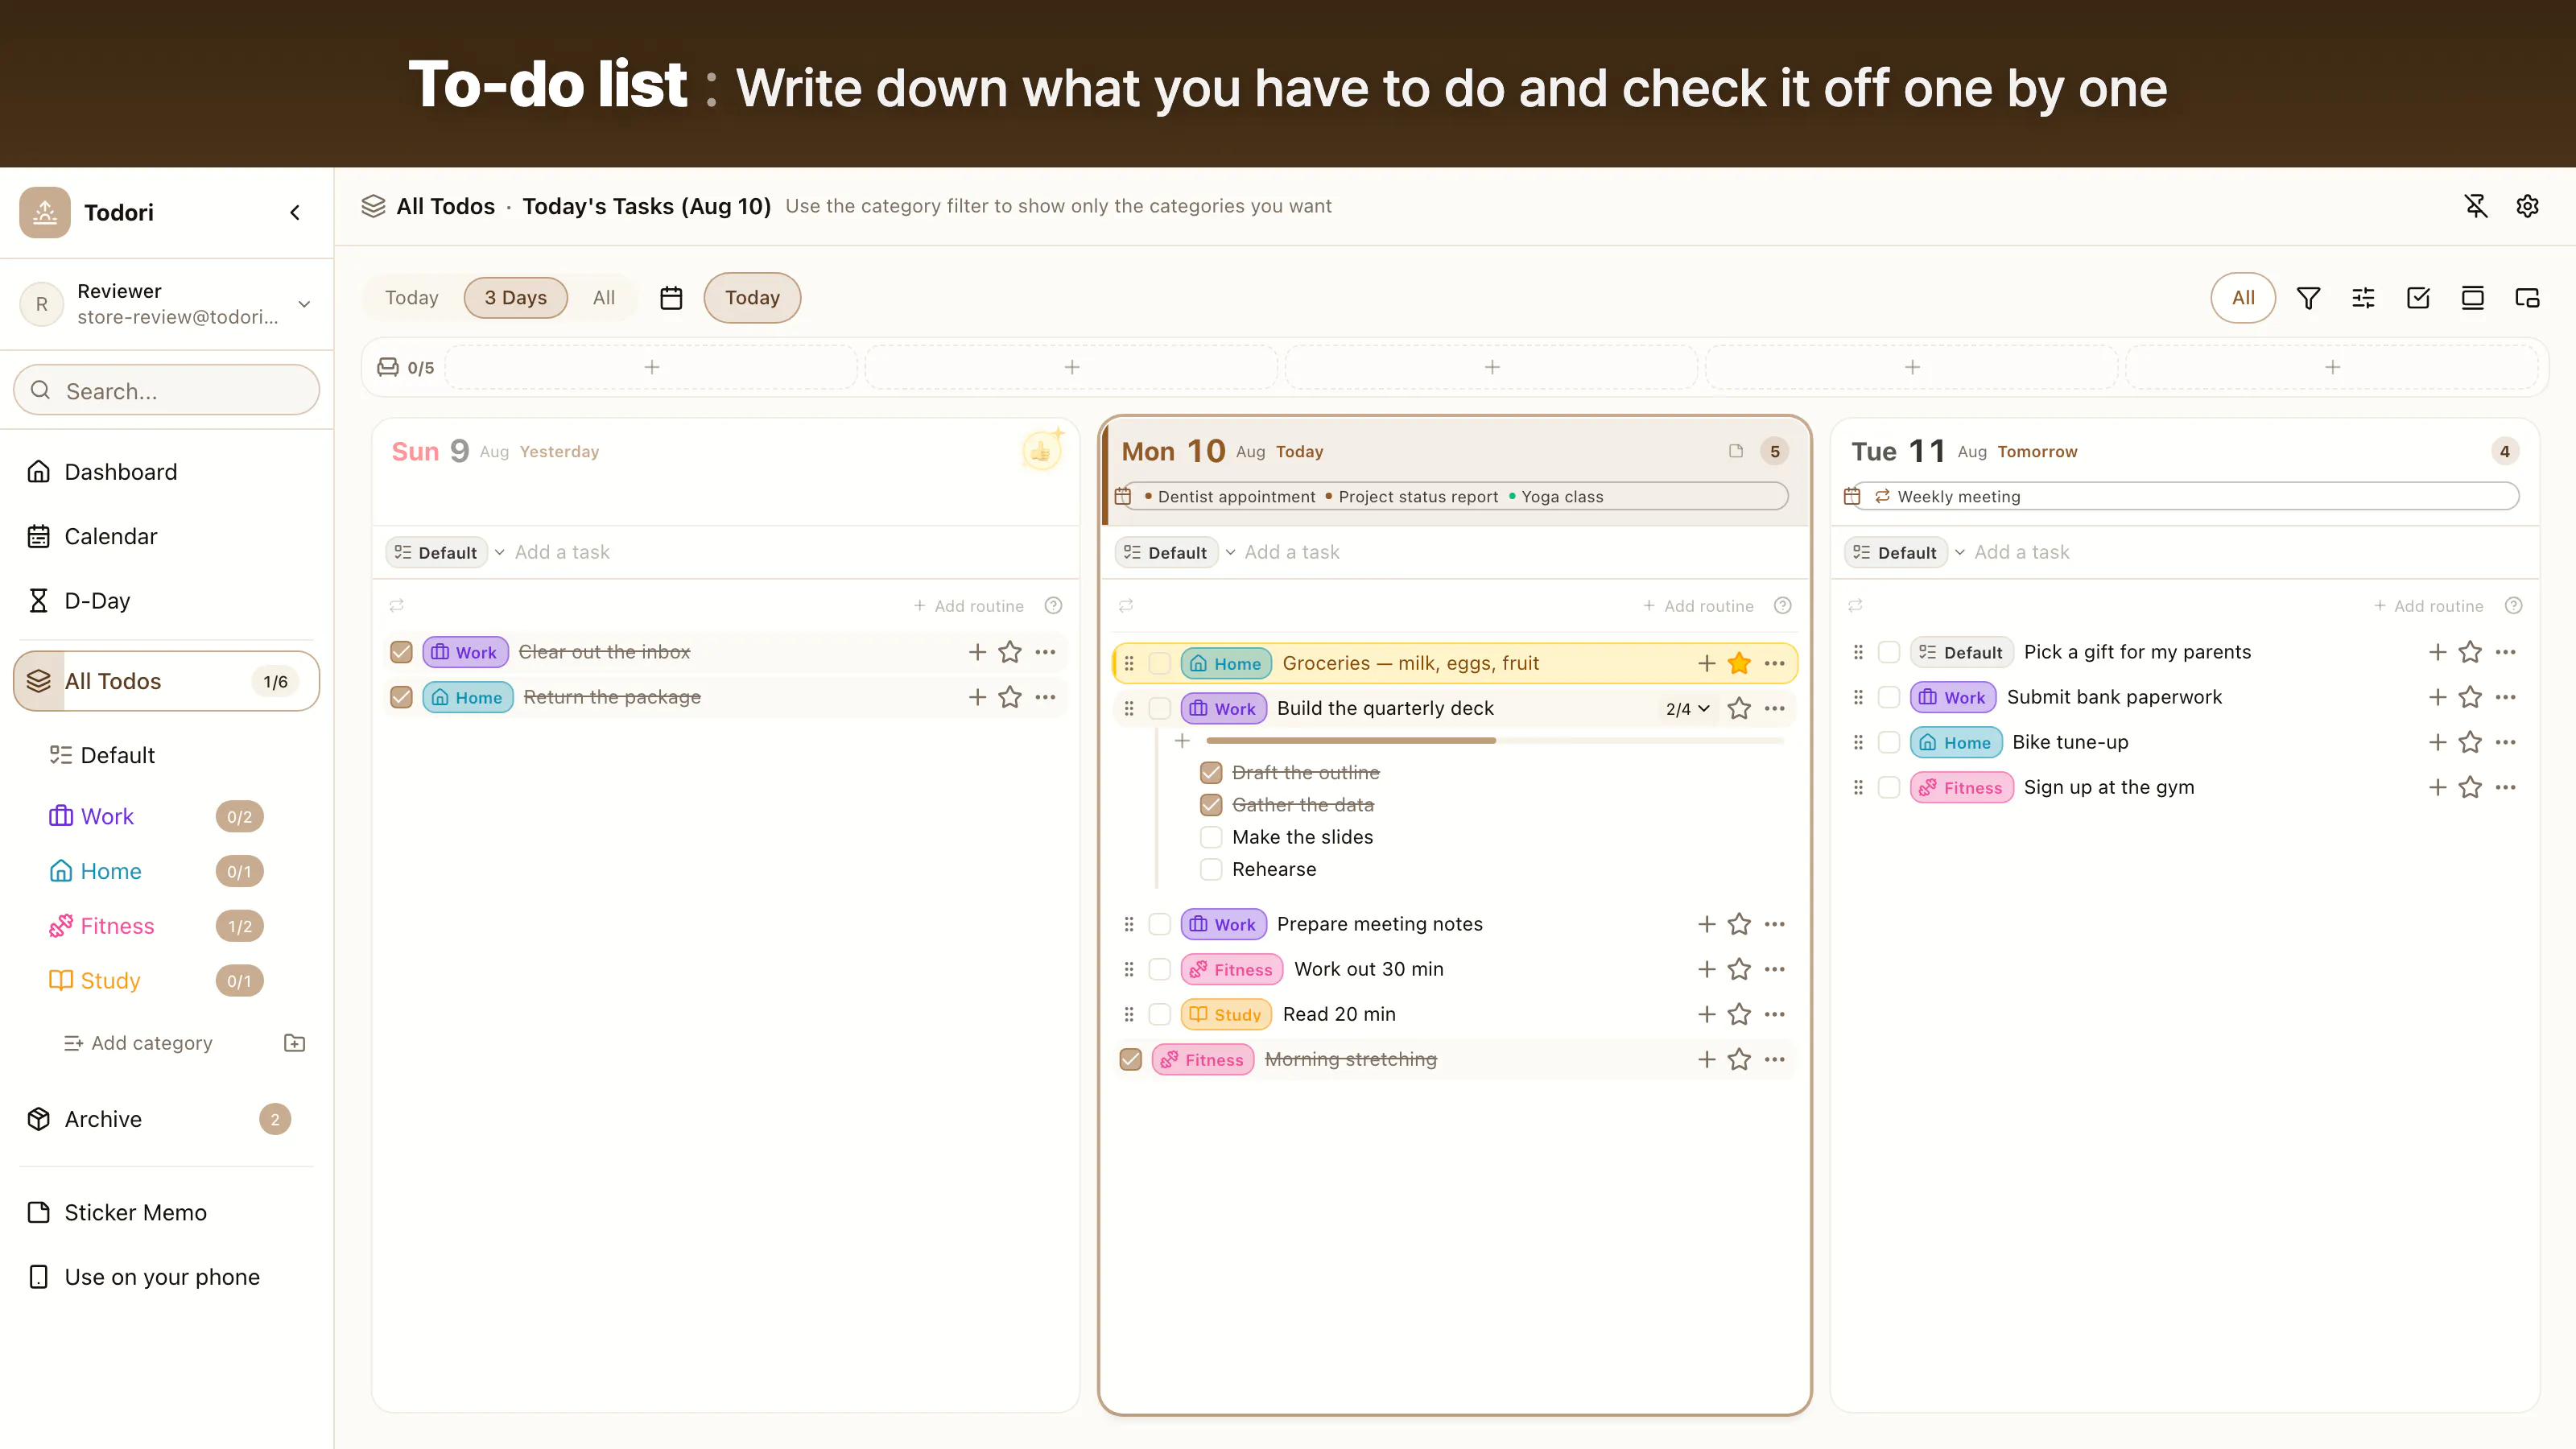This screenshot has width=2576, height=1449.
Task: Add a subtask under quarterly deck plus icon
Action: coord(1182,741)
